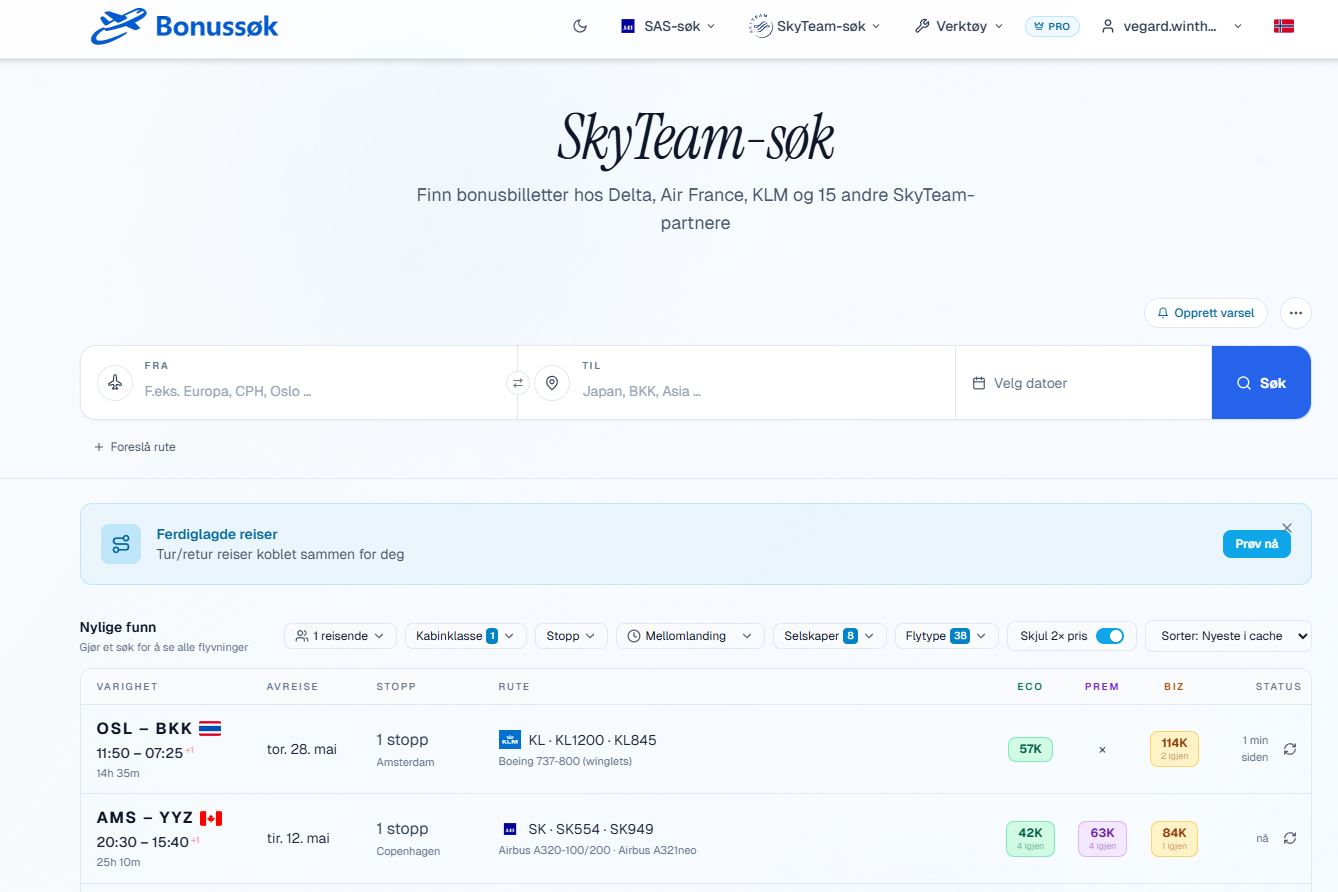Click the AVREISE column header
This screenshot has height=892, width=1338.
pos(292,686)
